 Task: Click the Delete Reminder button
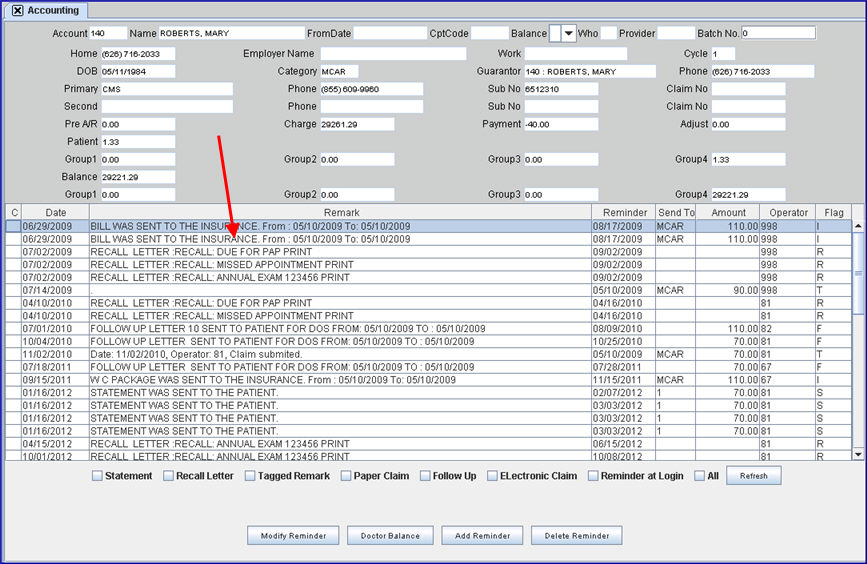click(577, 535)
